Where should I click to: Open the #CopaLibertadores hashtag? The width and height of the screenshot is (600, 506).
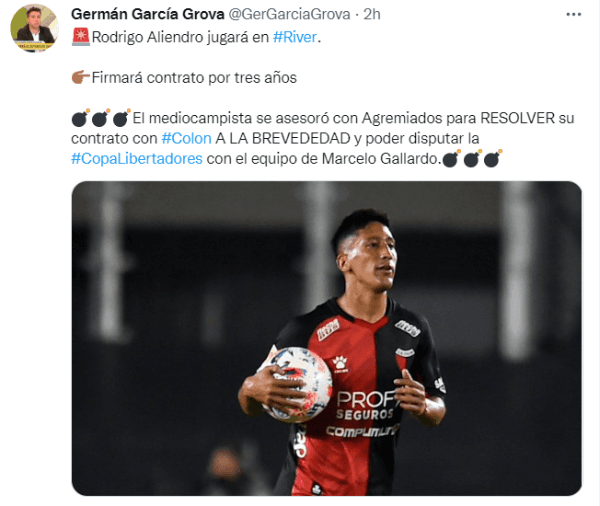[x=137, y=158]
